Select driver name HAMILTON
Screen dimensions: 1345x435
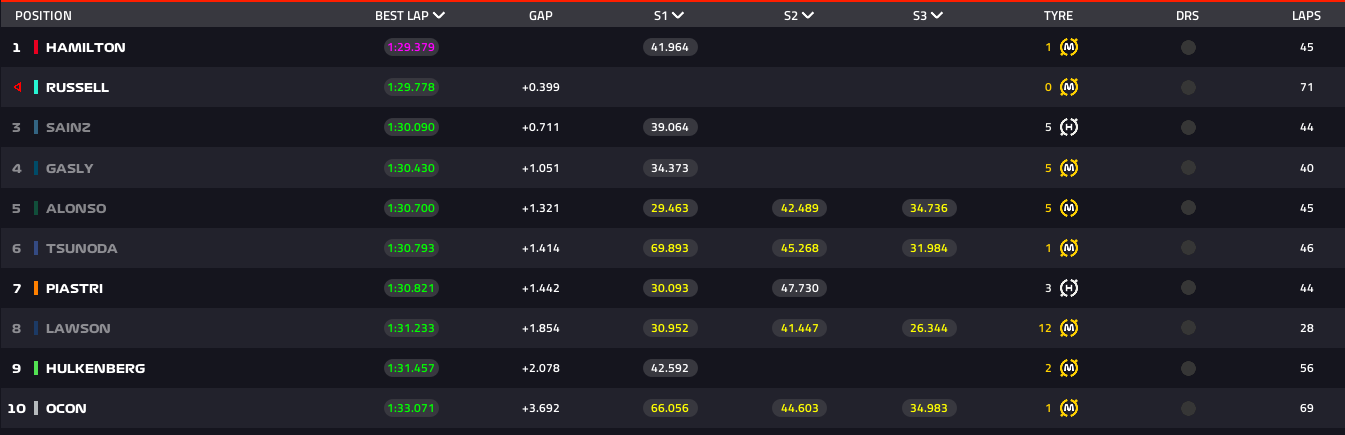85,47
